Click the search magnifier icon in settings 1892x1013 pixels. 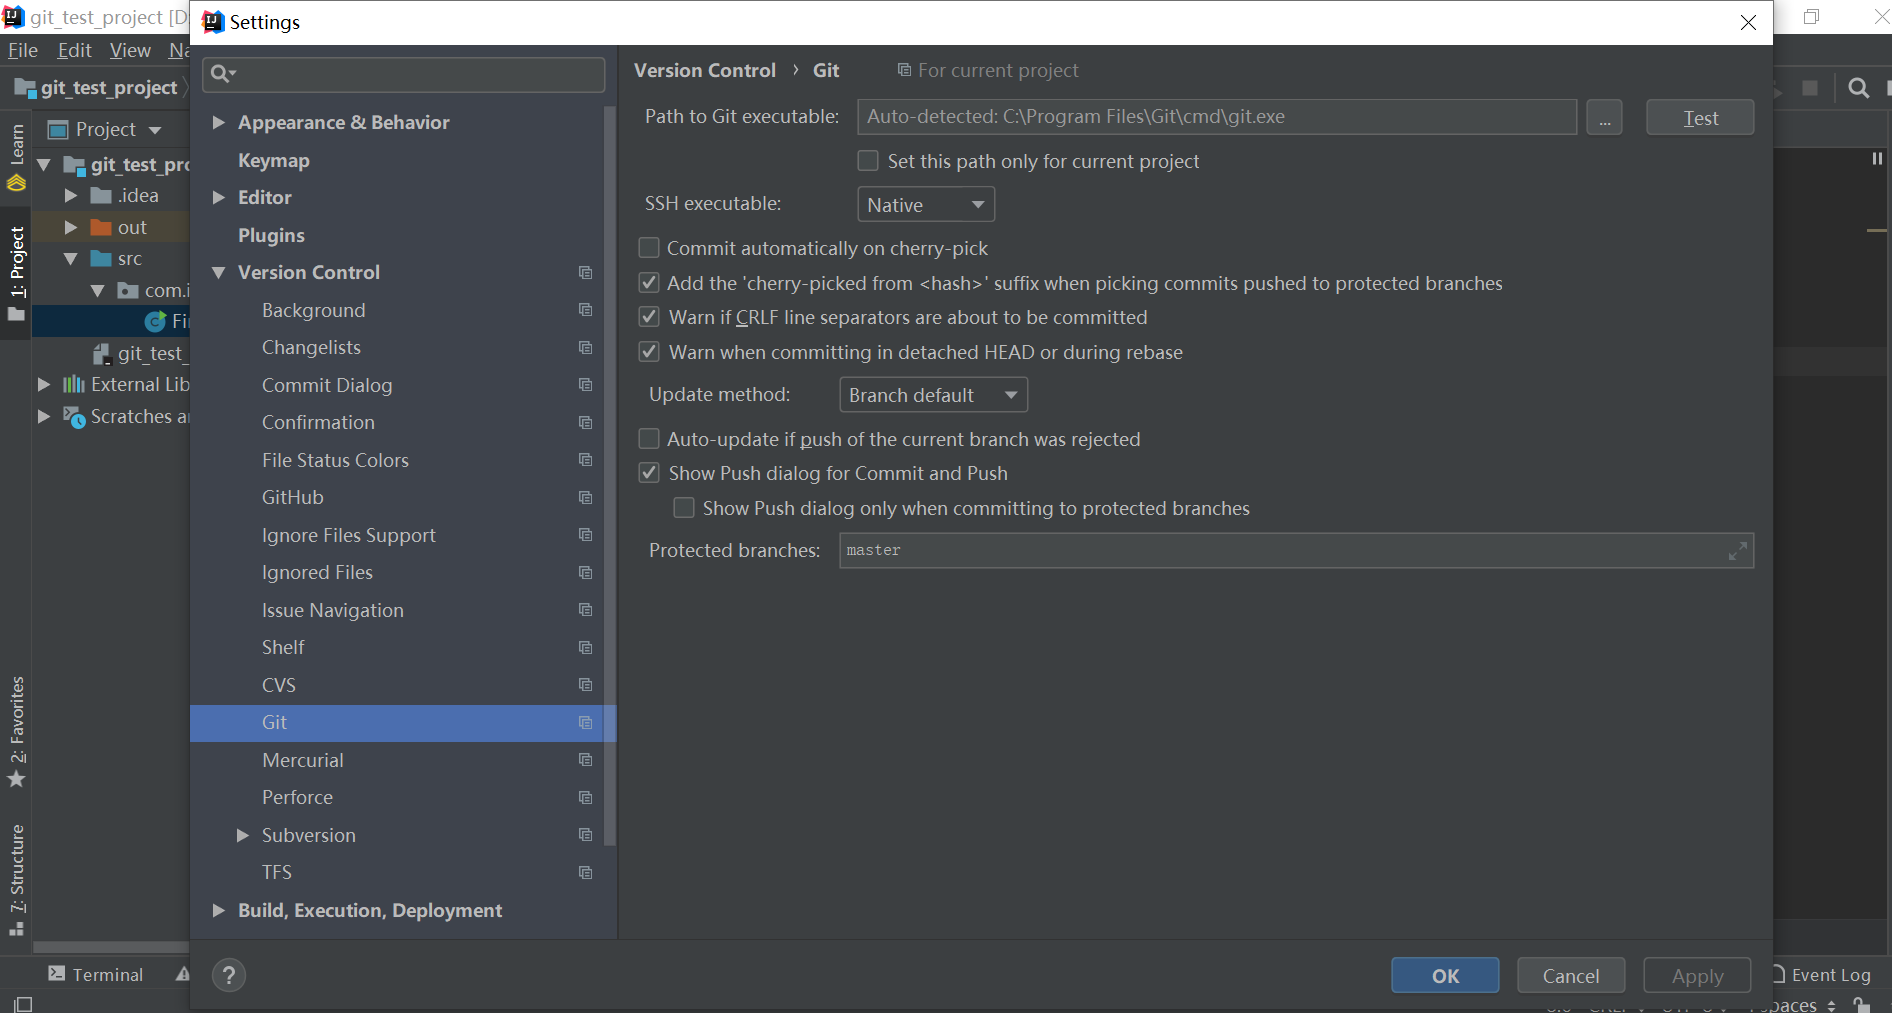[x=222, y=73]
